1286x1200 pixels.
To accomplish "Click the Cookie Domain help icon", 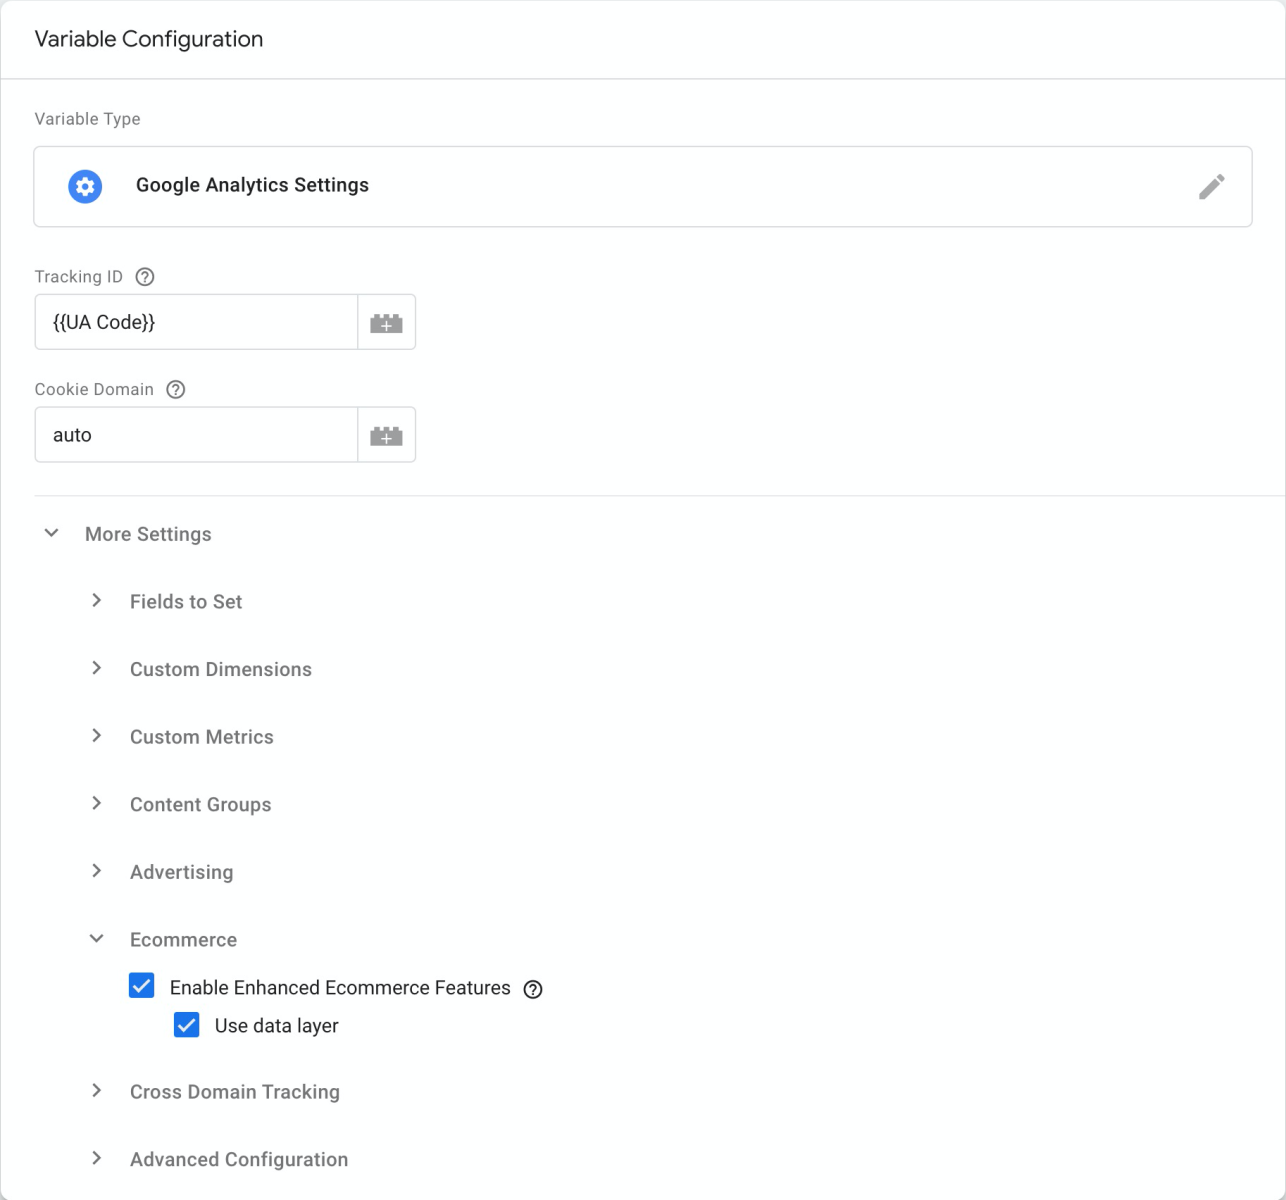I will pos(176,390).
